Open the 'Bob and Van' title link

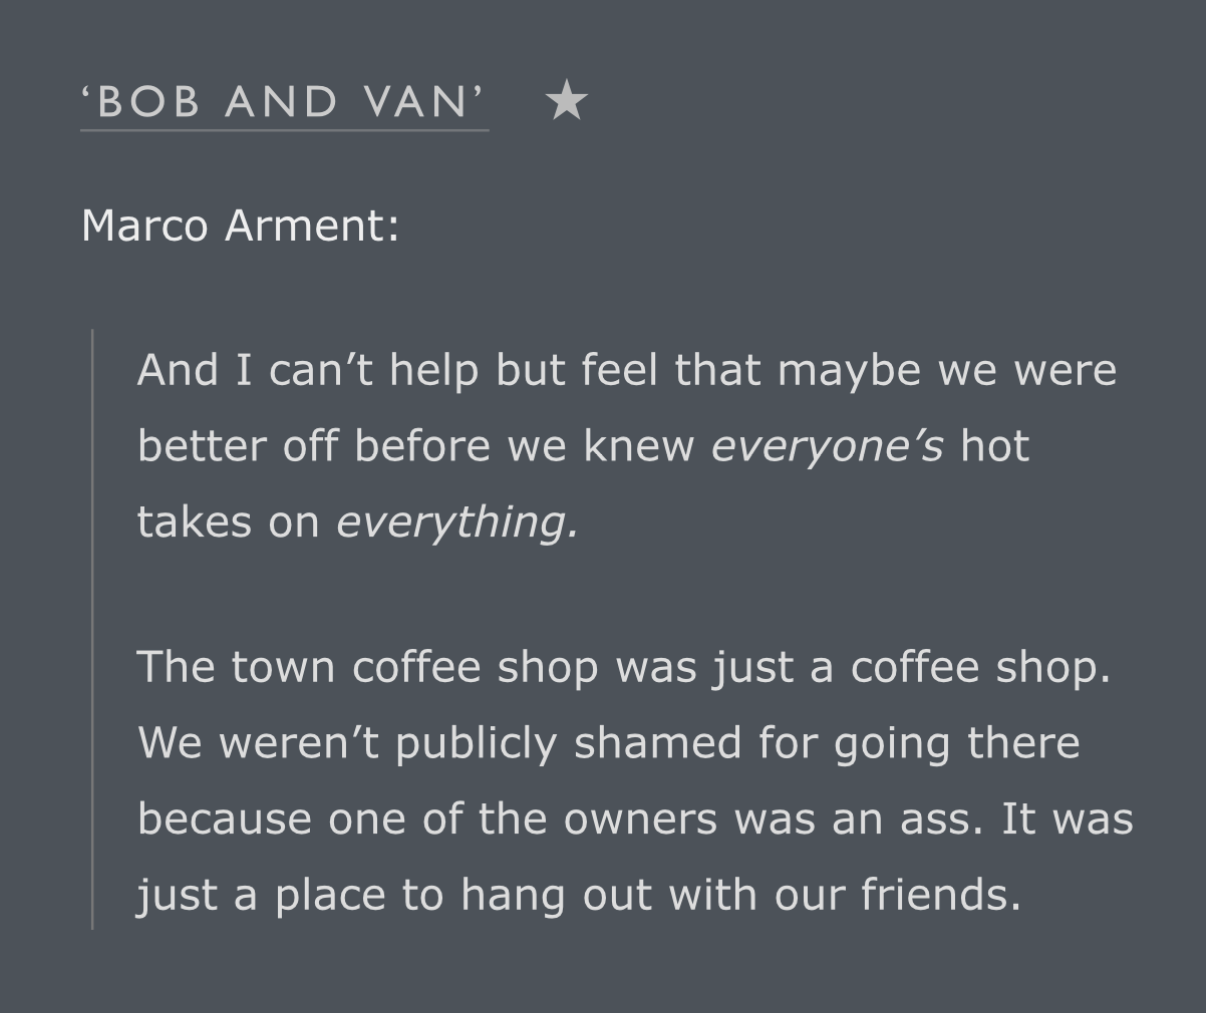(284, 102)
